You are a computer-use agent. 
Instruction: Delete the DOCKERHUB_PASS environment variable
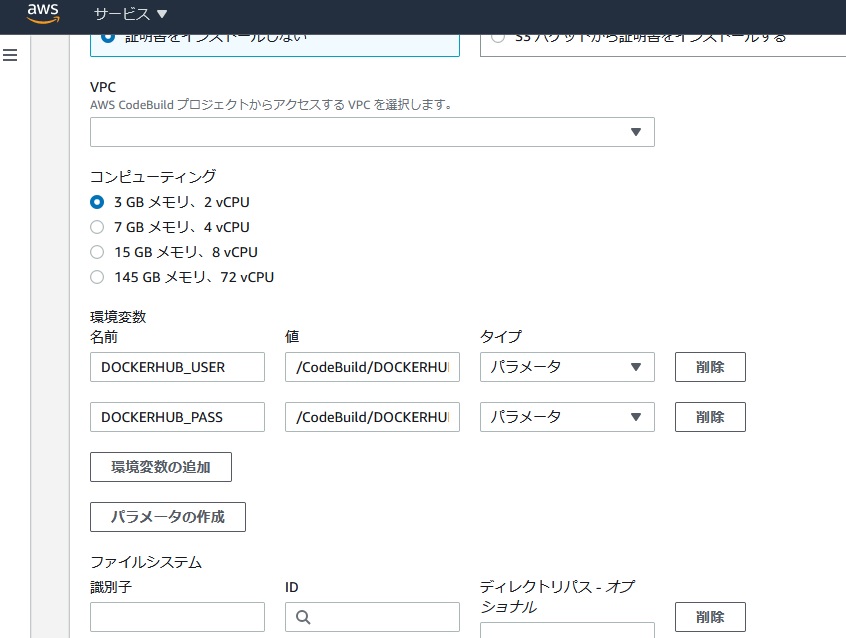[710, 417]
